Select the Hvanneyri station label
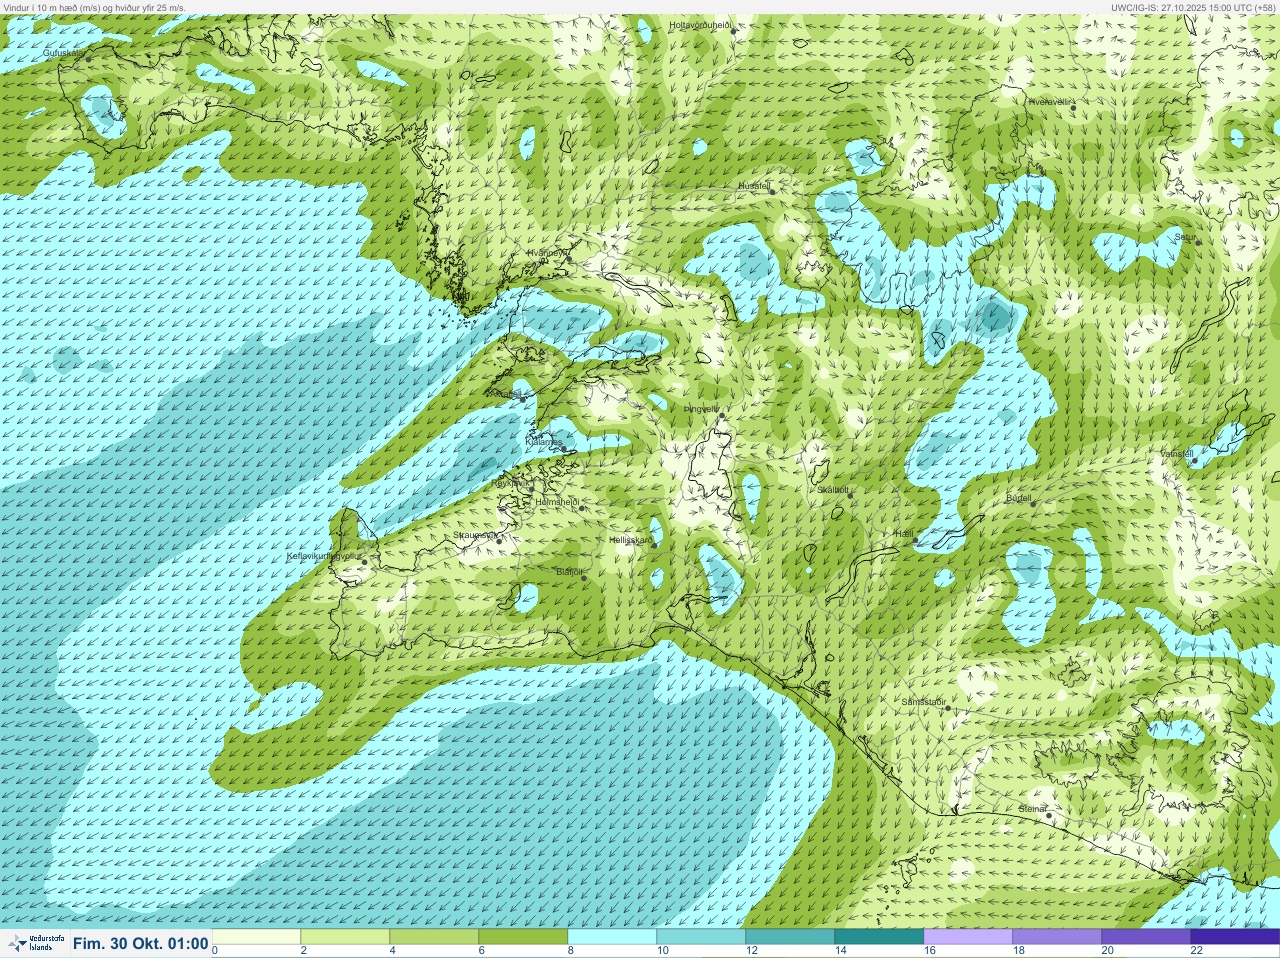 pyautogui.click(x=548, y=253)
